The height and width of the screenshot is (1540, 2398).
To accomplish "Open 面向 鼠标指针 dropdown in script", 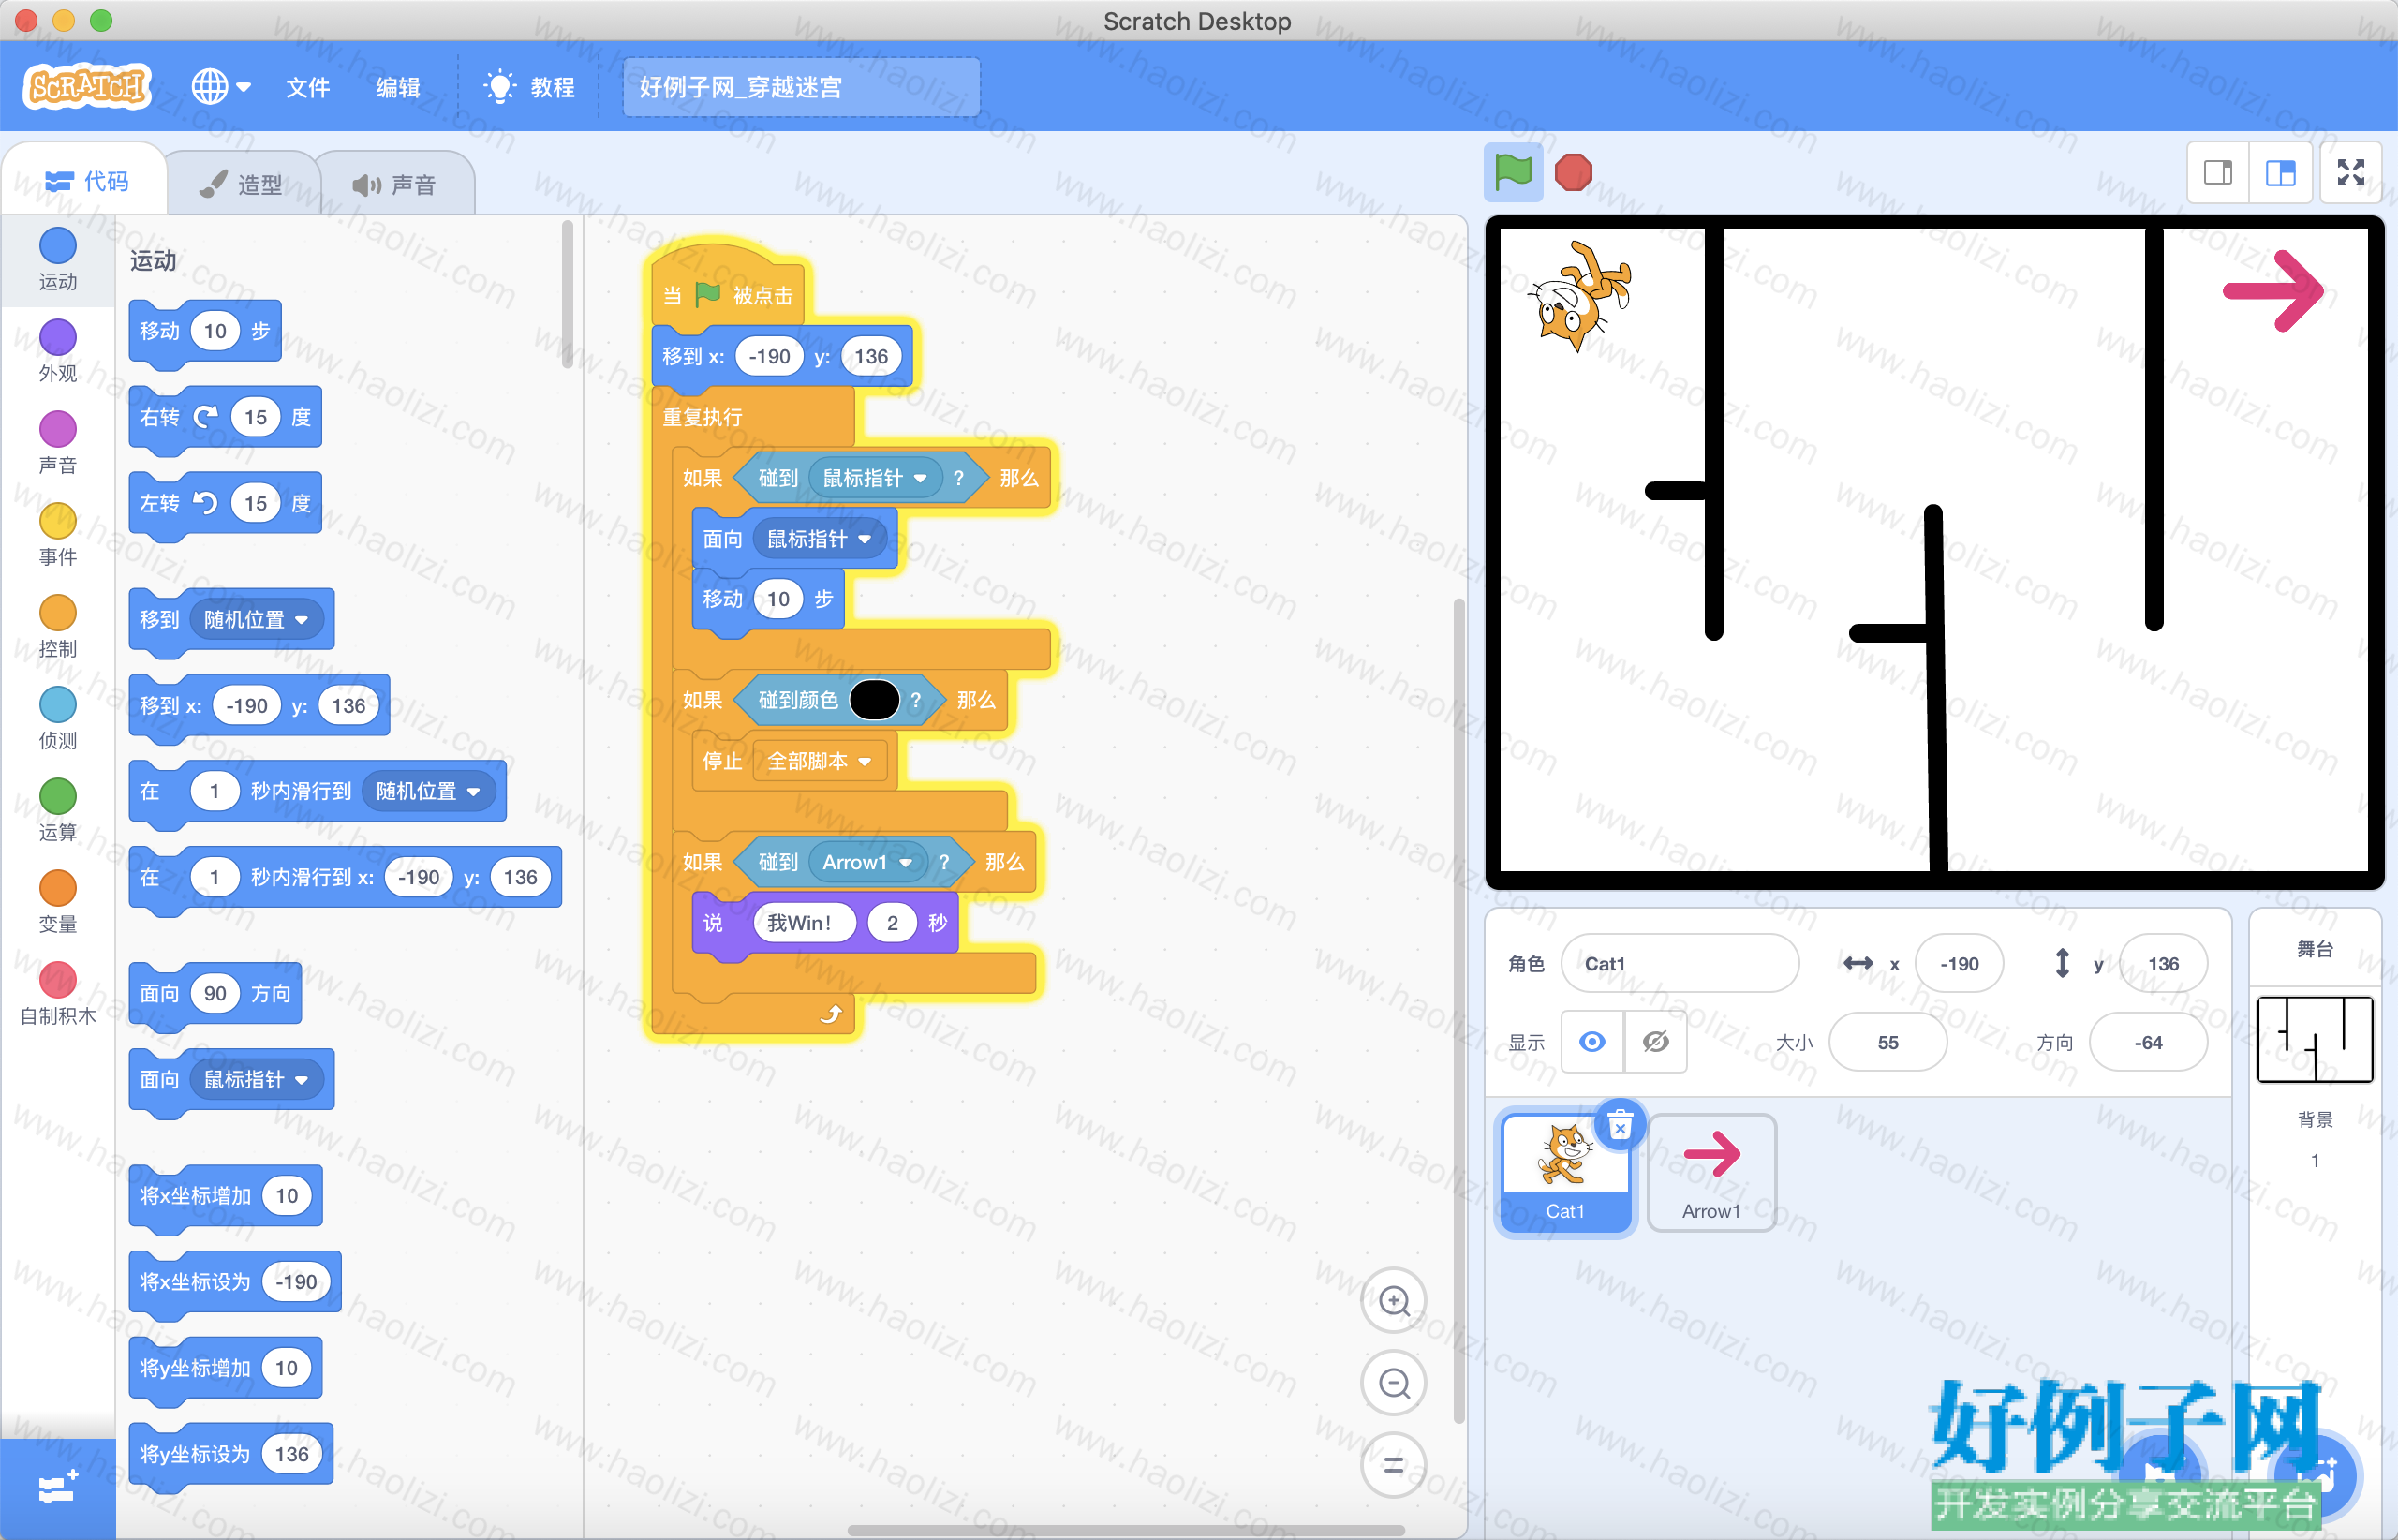I will 819,539.
